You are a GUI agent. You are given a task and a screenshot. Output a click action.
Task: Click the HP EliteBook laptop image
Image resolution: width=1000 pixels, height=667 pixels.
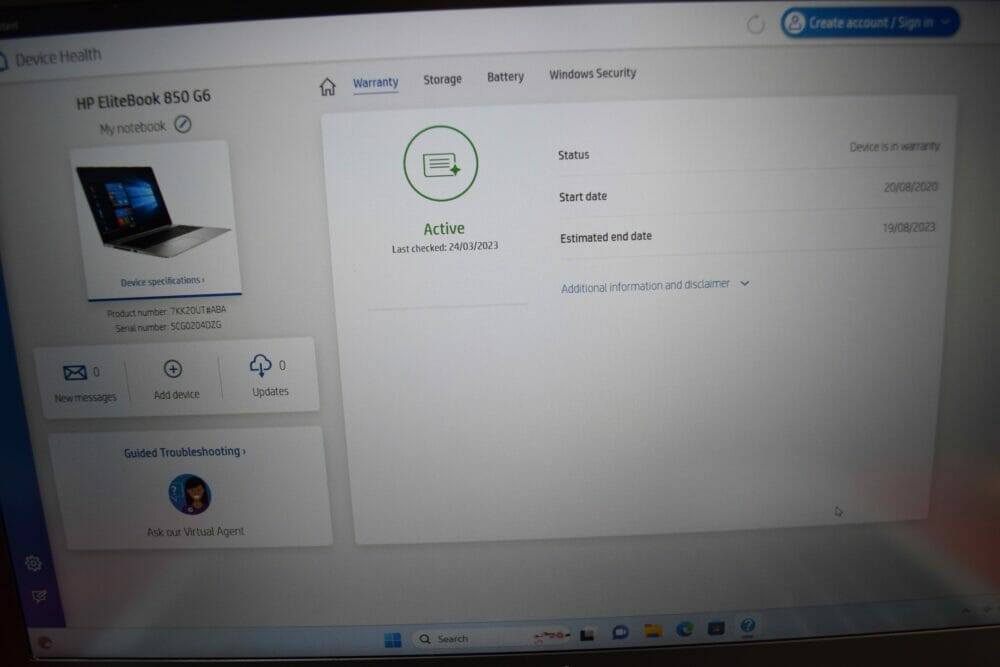[x=152, y=210]
